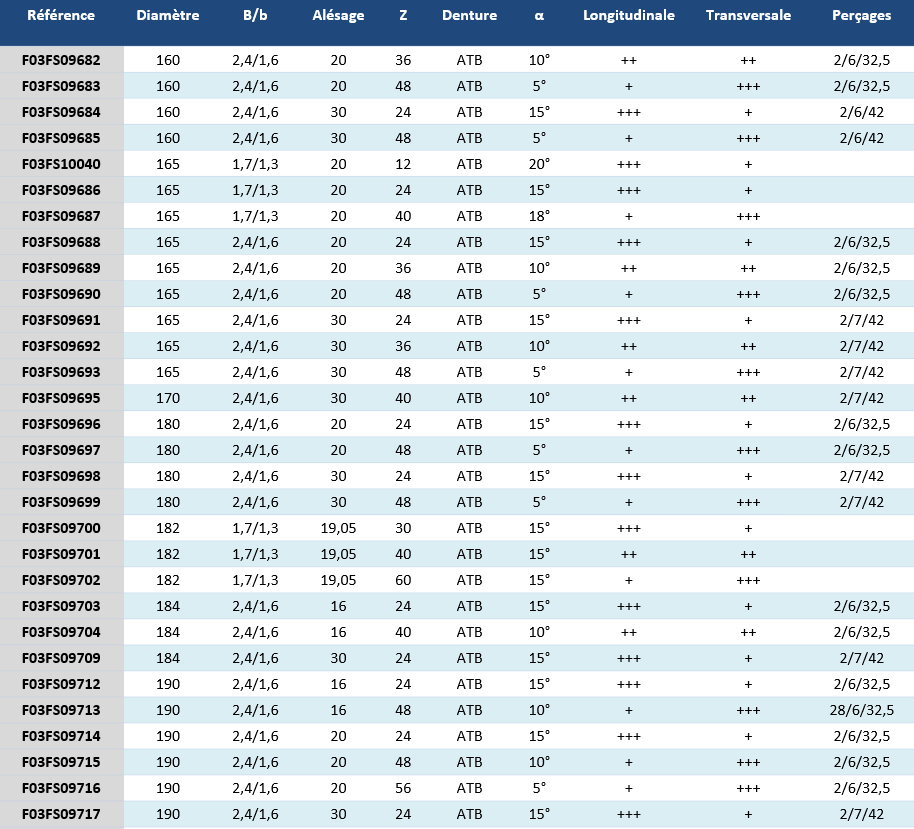Click alésage 19,05 in row F03FS09700
This screenshot has height=829, width=914.
(x=339, y=529)
